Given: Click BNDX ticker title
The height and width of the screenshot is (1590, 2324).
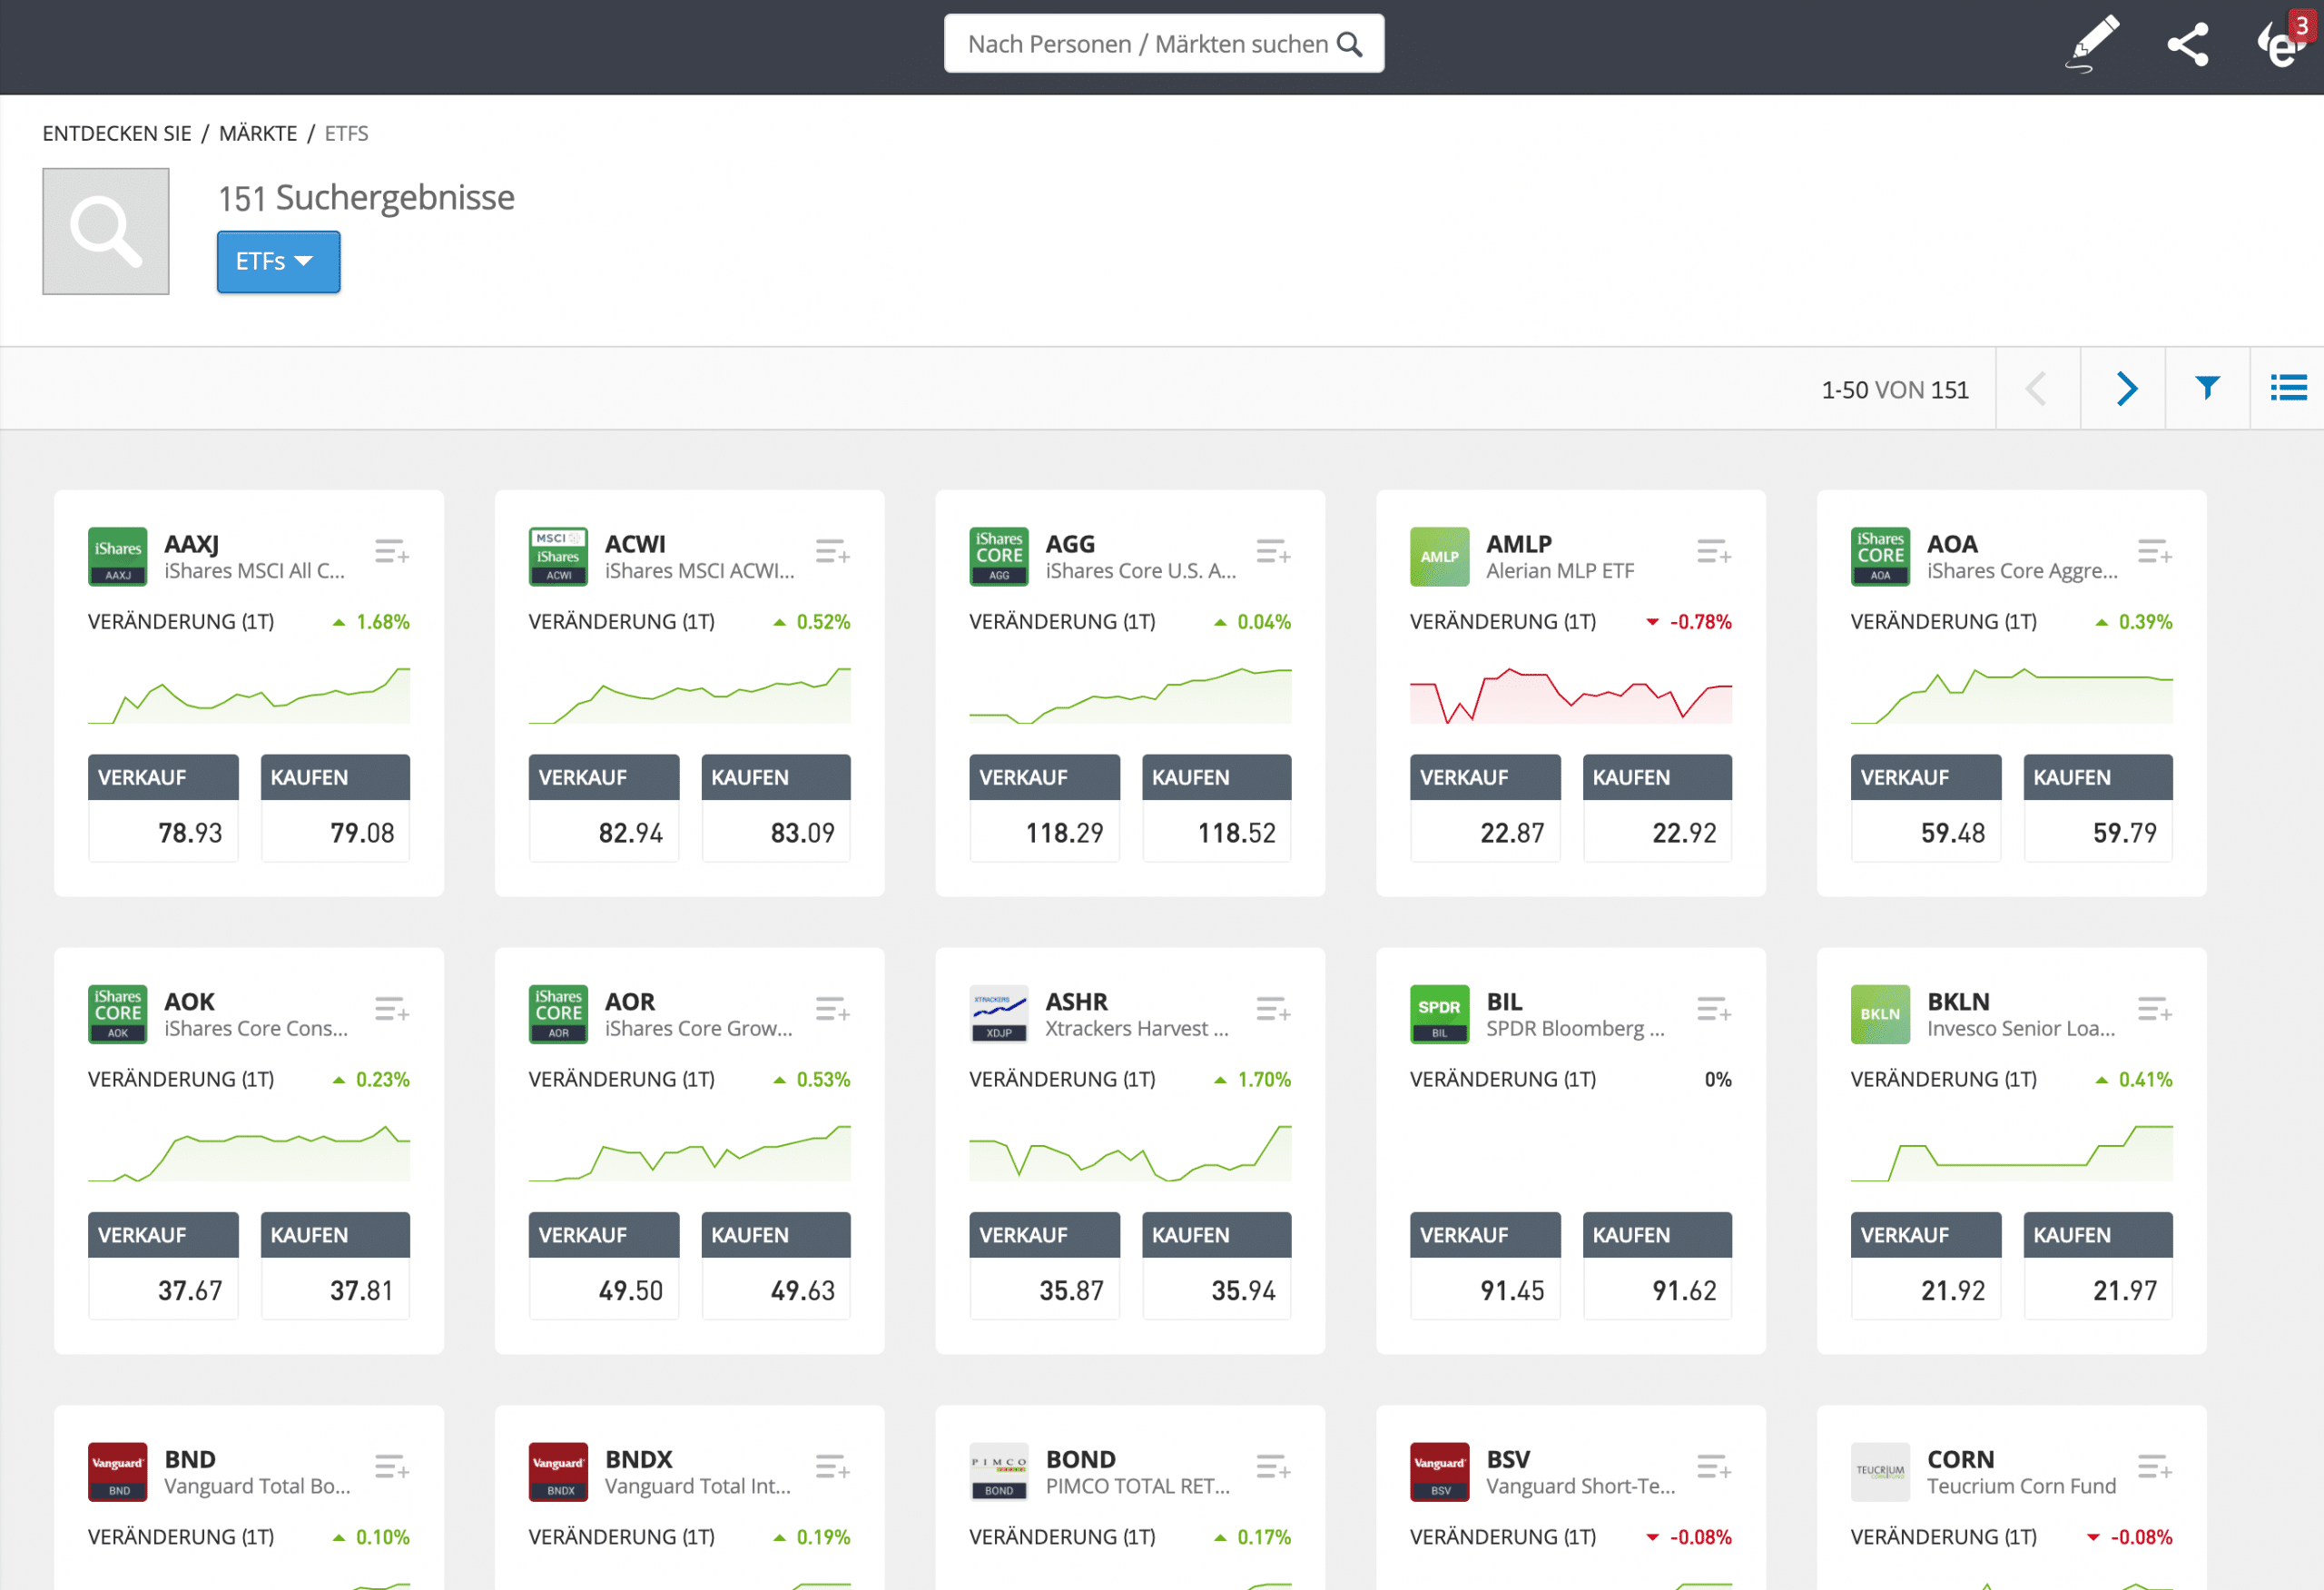Looking at the screenshot, I should click(639, 1460).
